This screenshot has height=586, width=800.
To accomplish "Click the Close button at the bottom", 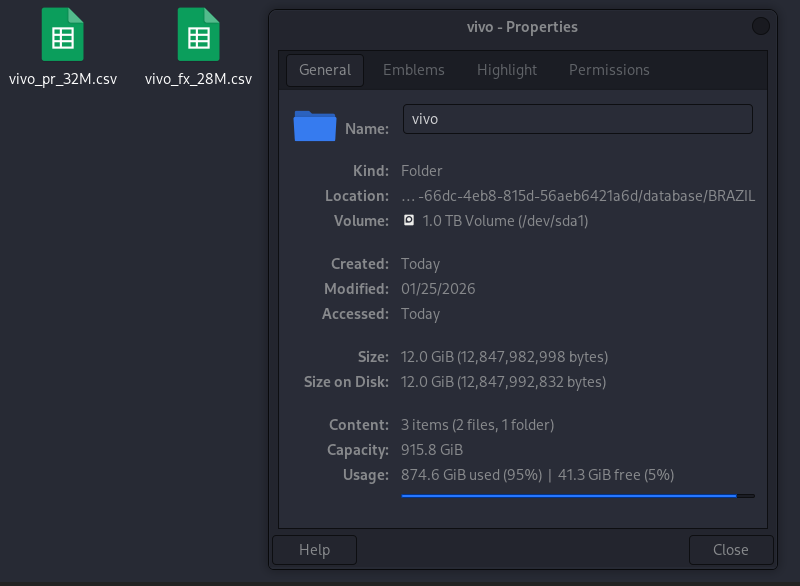I will (731, 550).
